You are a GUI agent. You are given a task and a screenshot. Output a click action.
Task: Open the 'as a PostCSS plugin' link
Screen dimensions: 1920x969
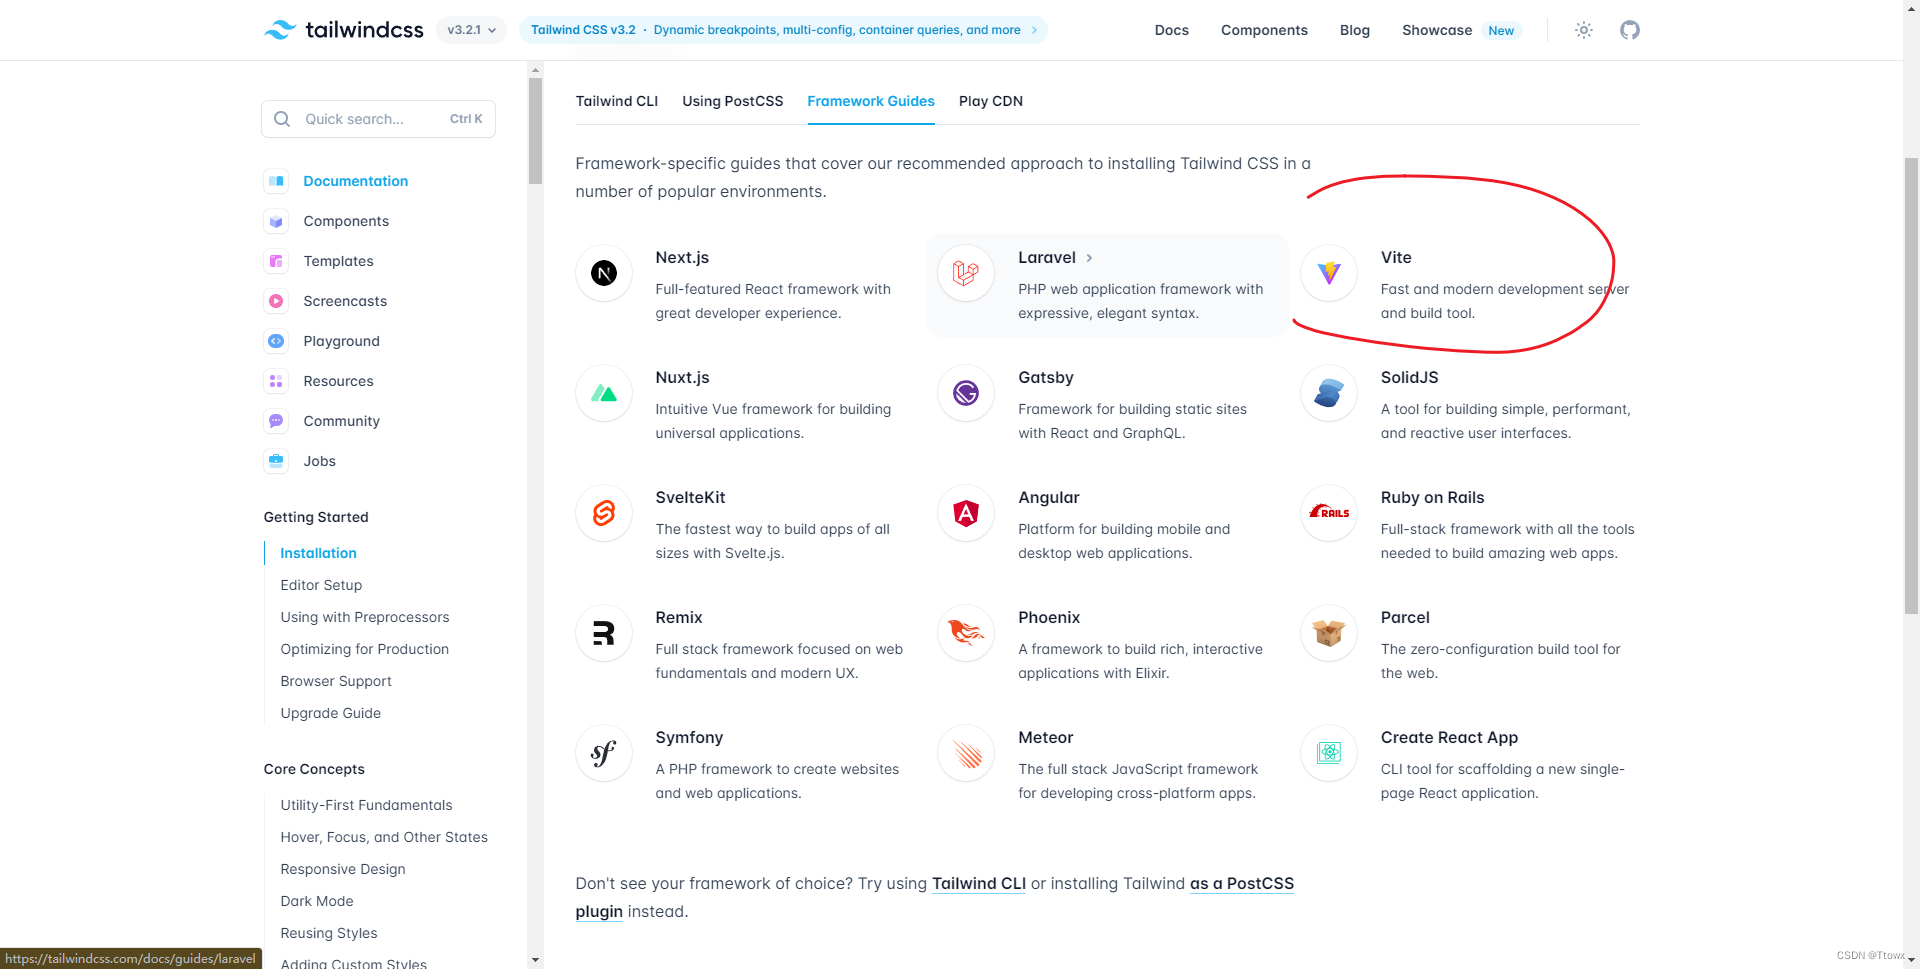click(1241, 884)
